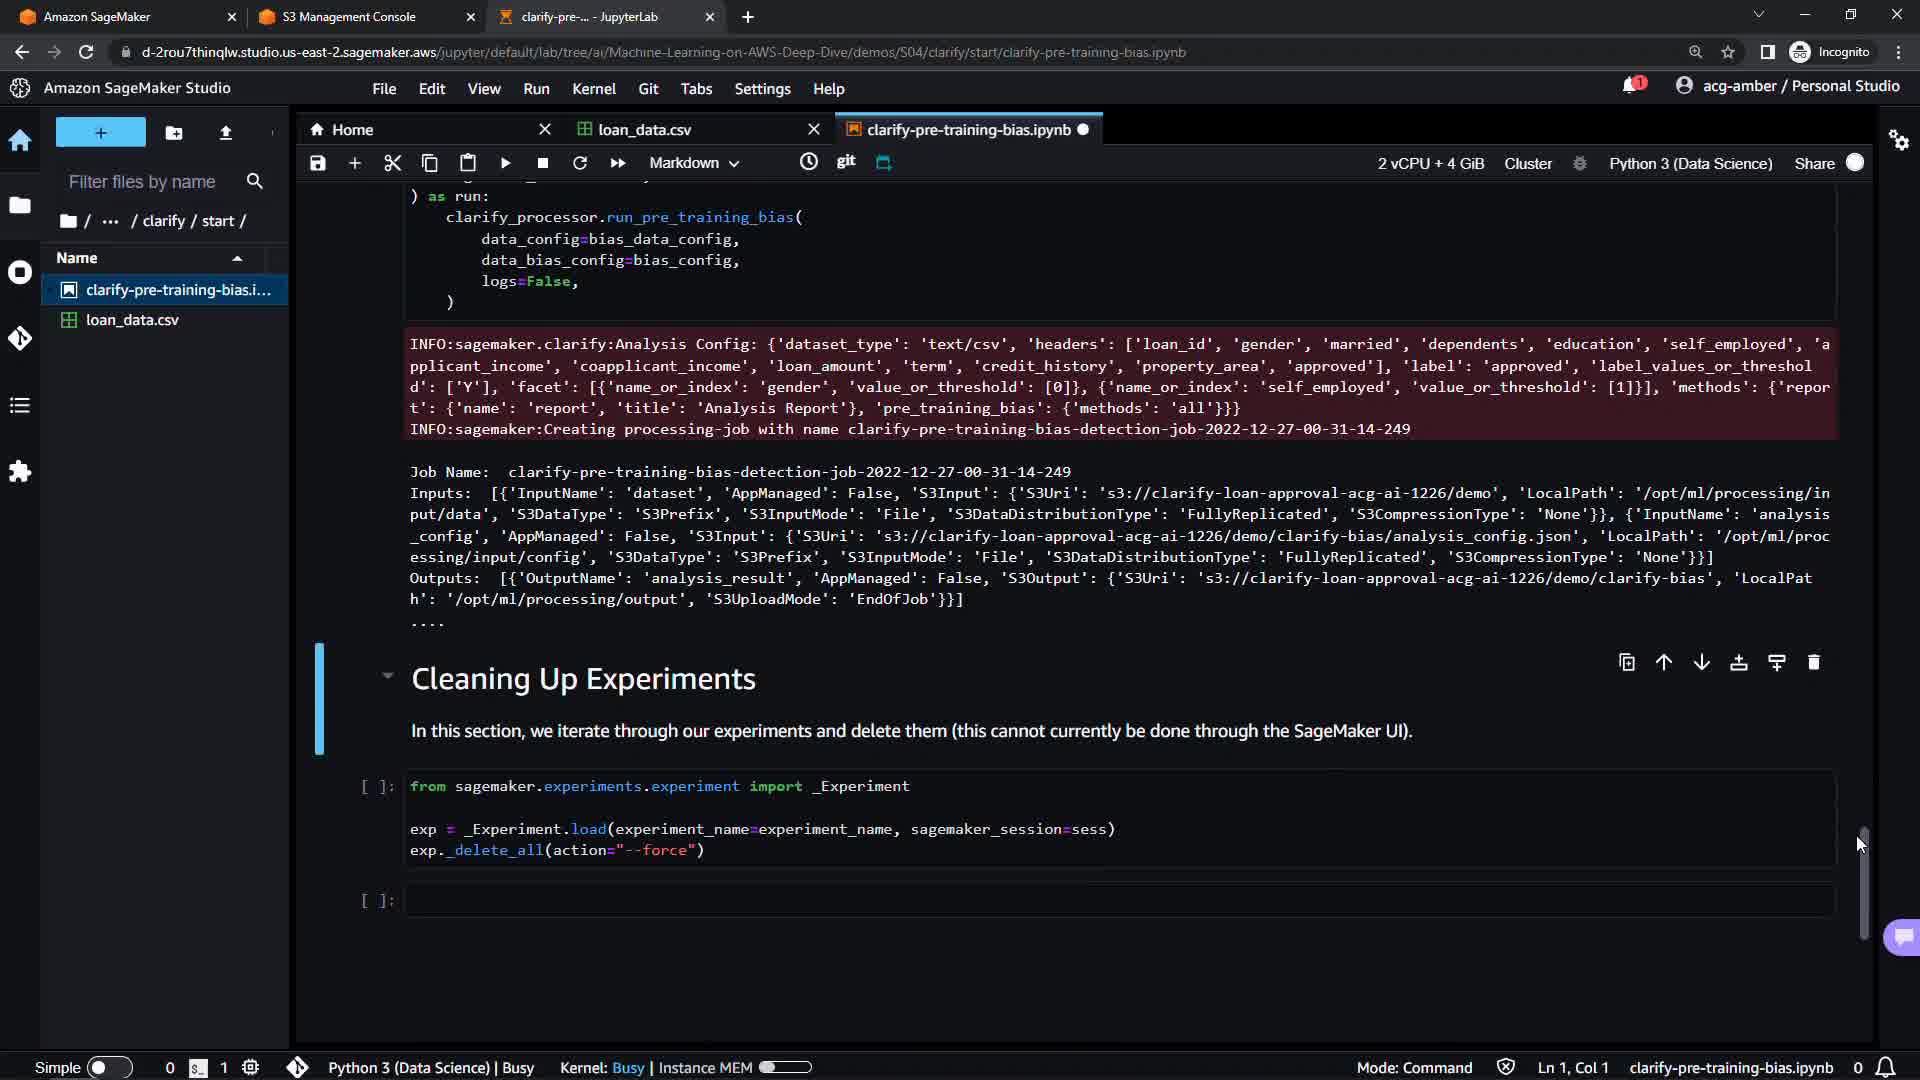
Task: Open the Git sidebar panel icon
Action: [20, 338]
